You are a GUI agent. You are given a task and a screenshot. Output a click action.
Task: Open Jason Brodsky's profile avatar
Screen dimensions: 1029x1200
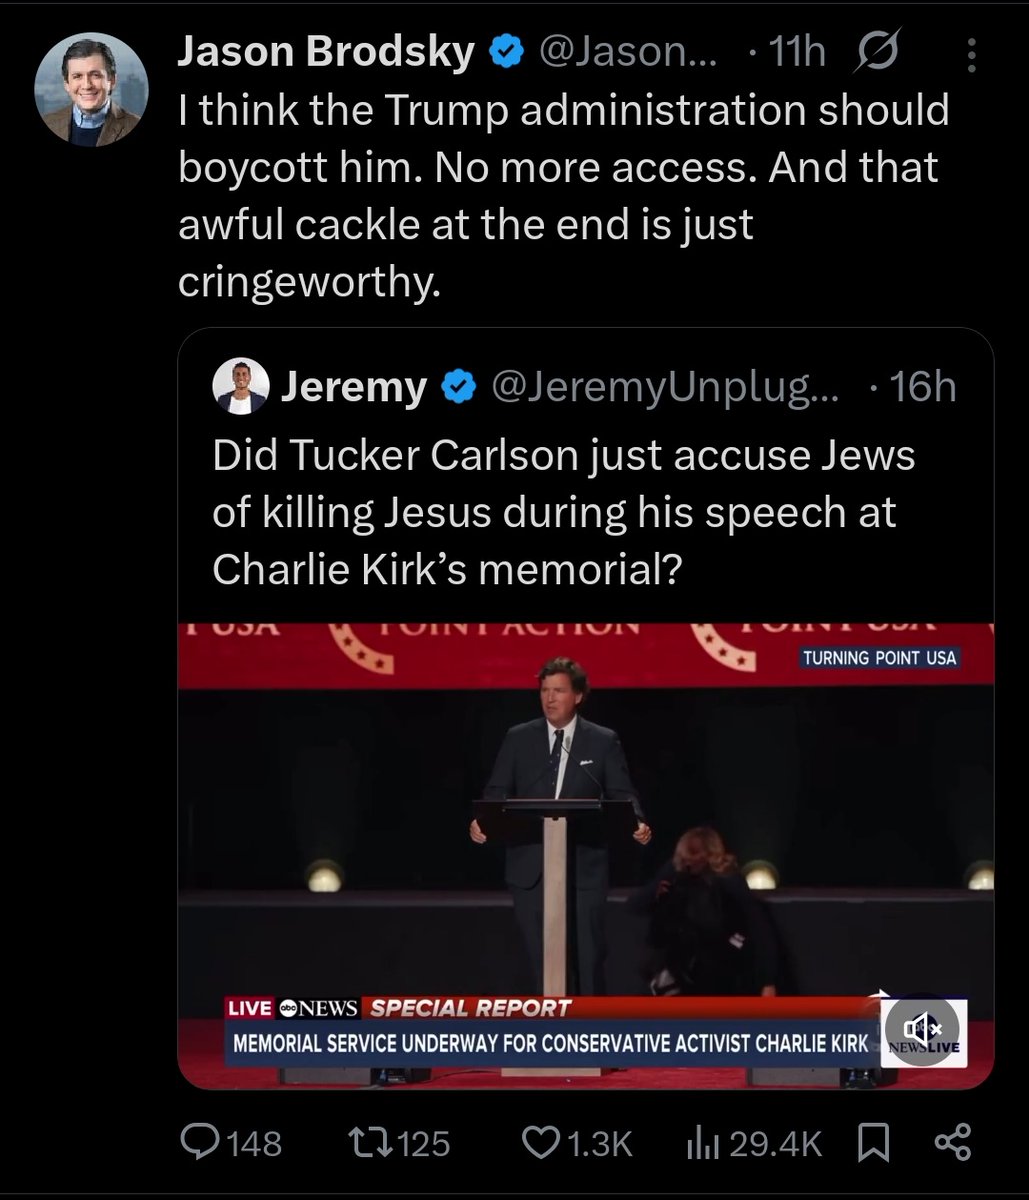[x=91, y=91]
